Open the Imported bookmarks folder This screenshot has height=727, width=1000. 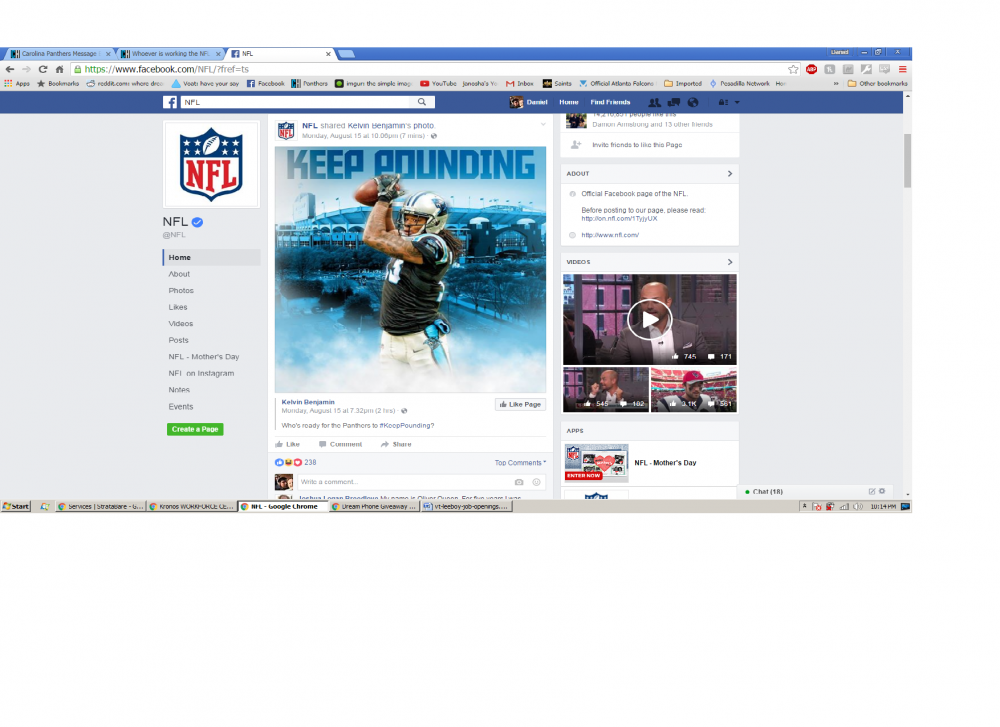point(683,84)
